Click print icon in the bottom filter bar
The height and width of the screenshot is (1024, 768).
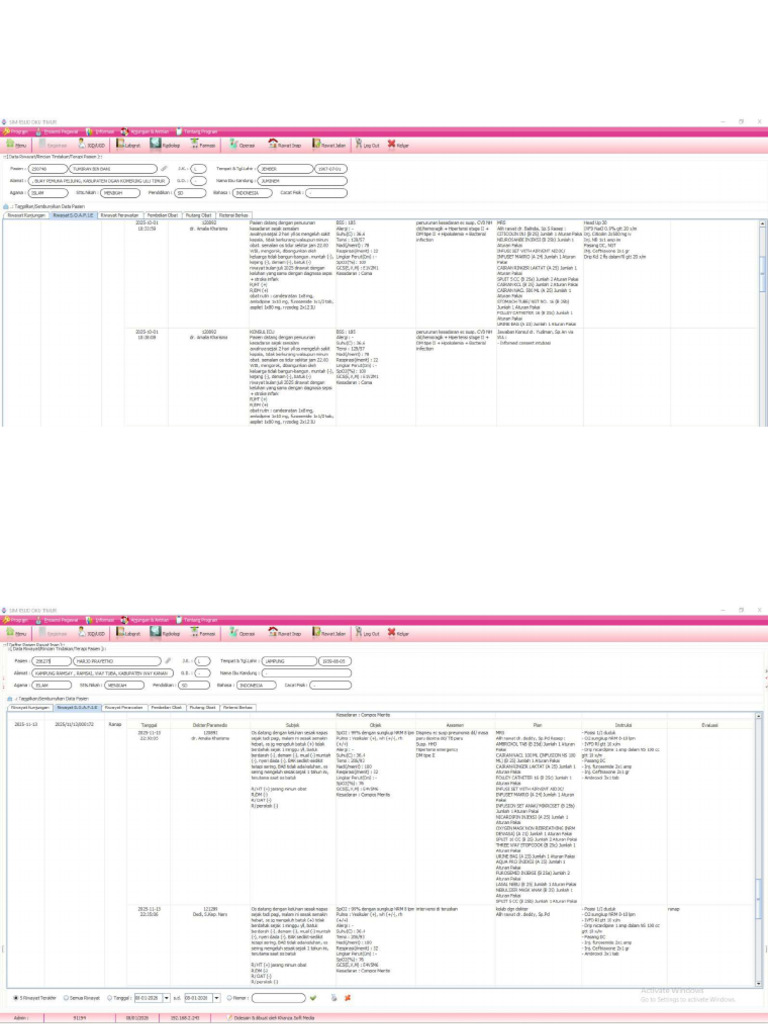[x=334, y=998]
